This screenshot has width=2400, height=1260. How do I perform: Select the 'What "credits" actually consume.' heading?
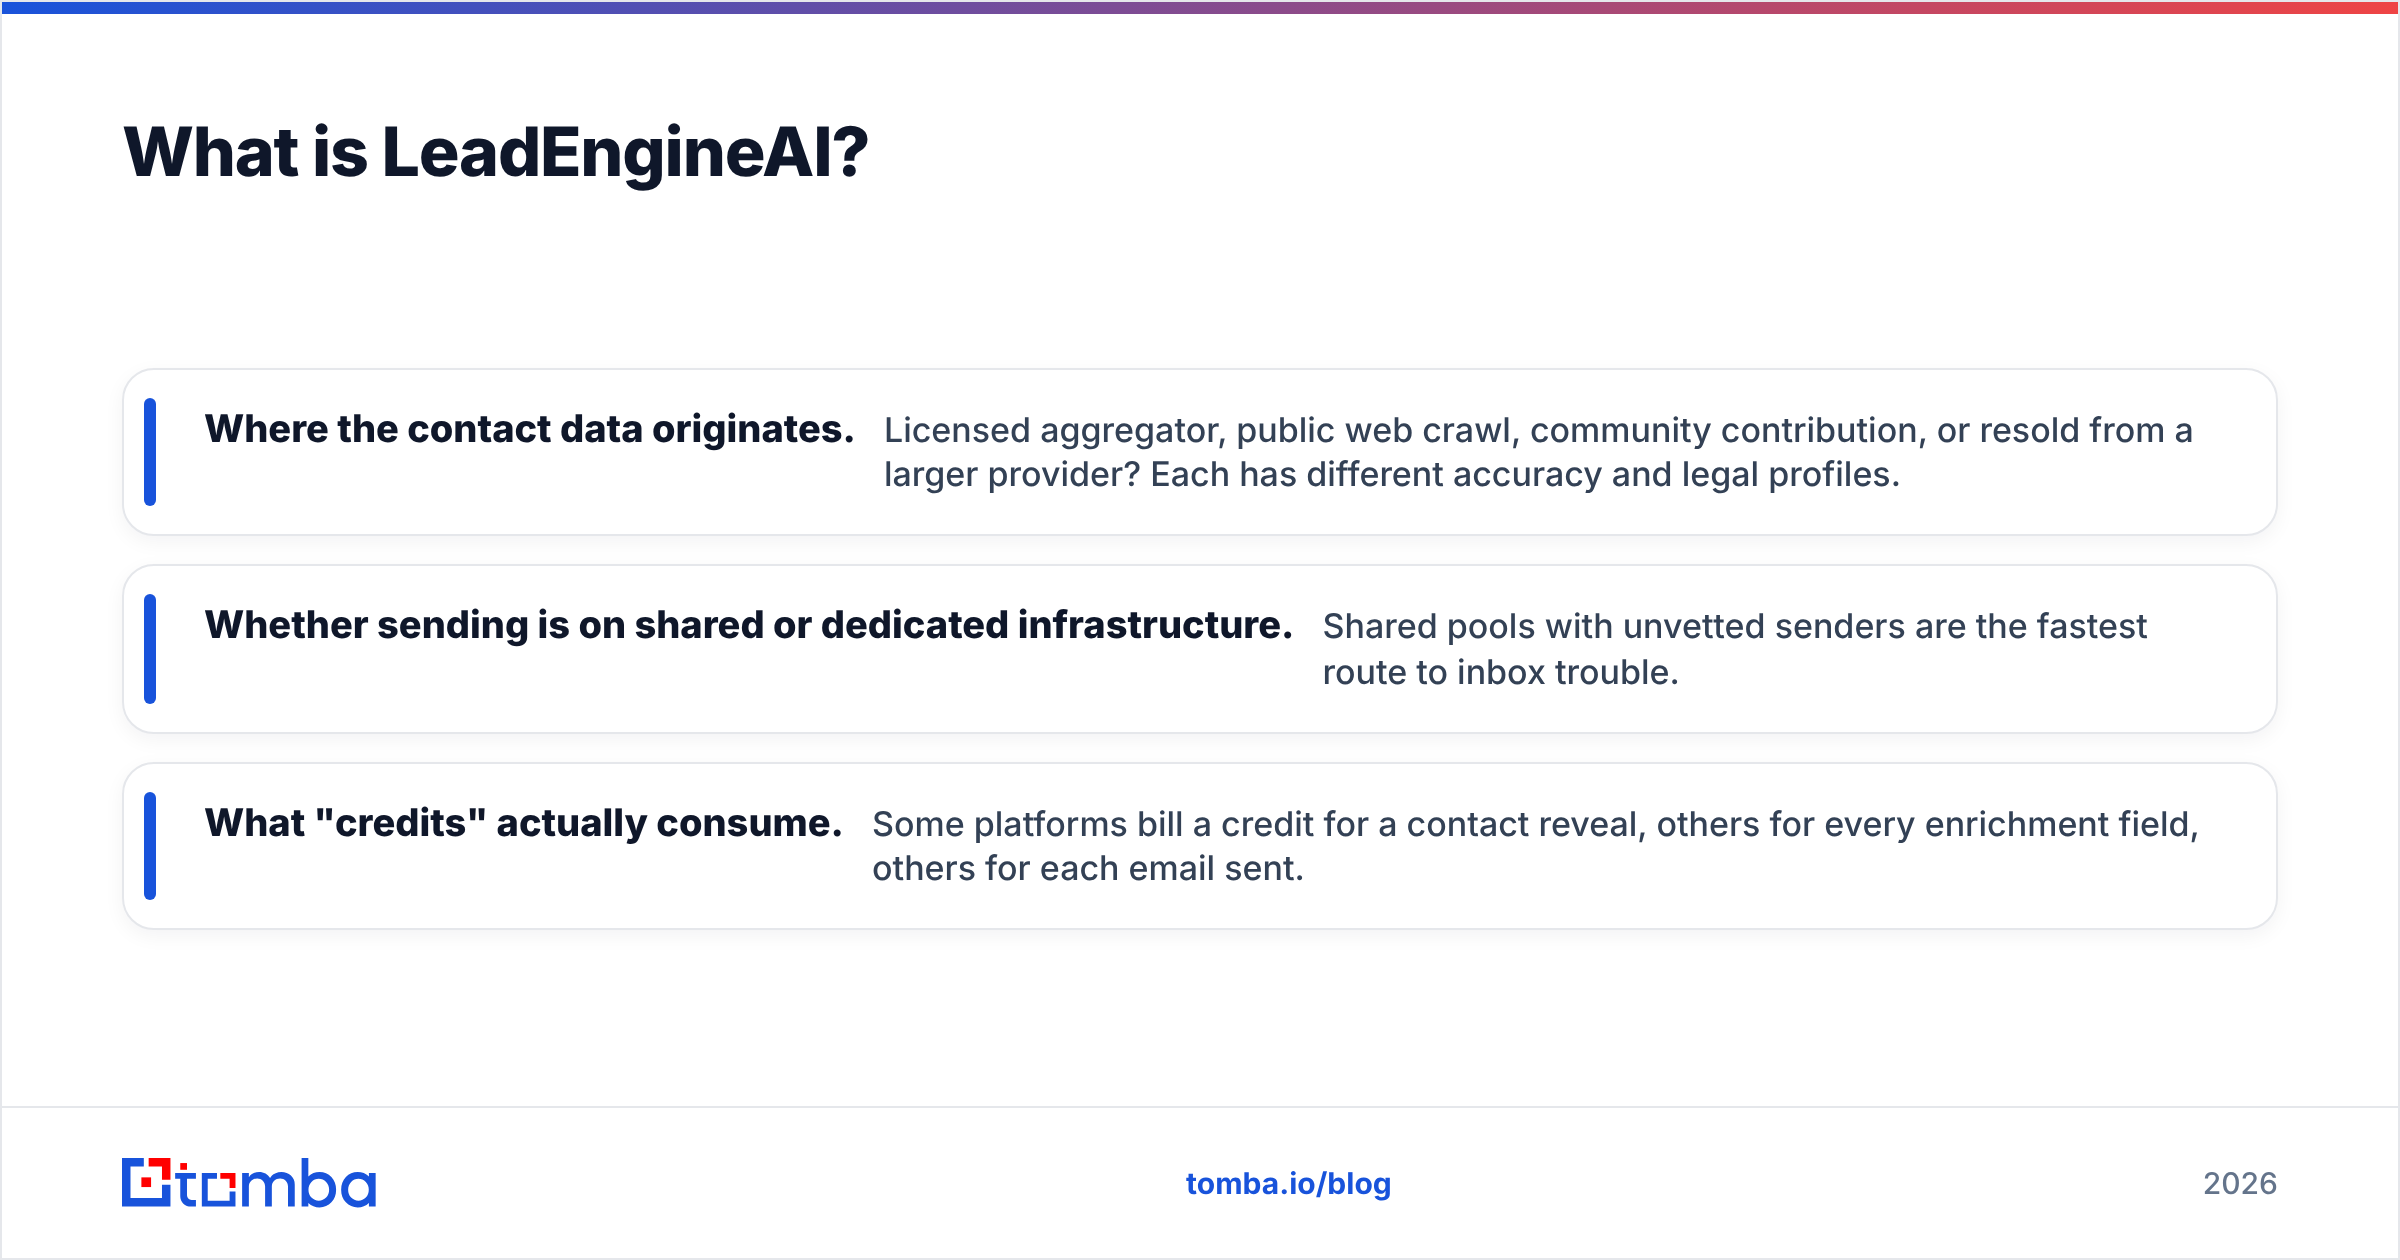click(524, 823)
